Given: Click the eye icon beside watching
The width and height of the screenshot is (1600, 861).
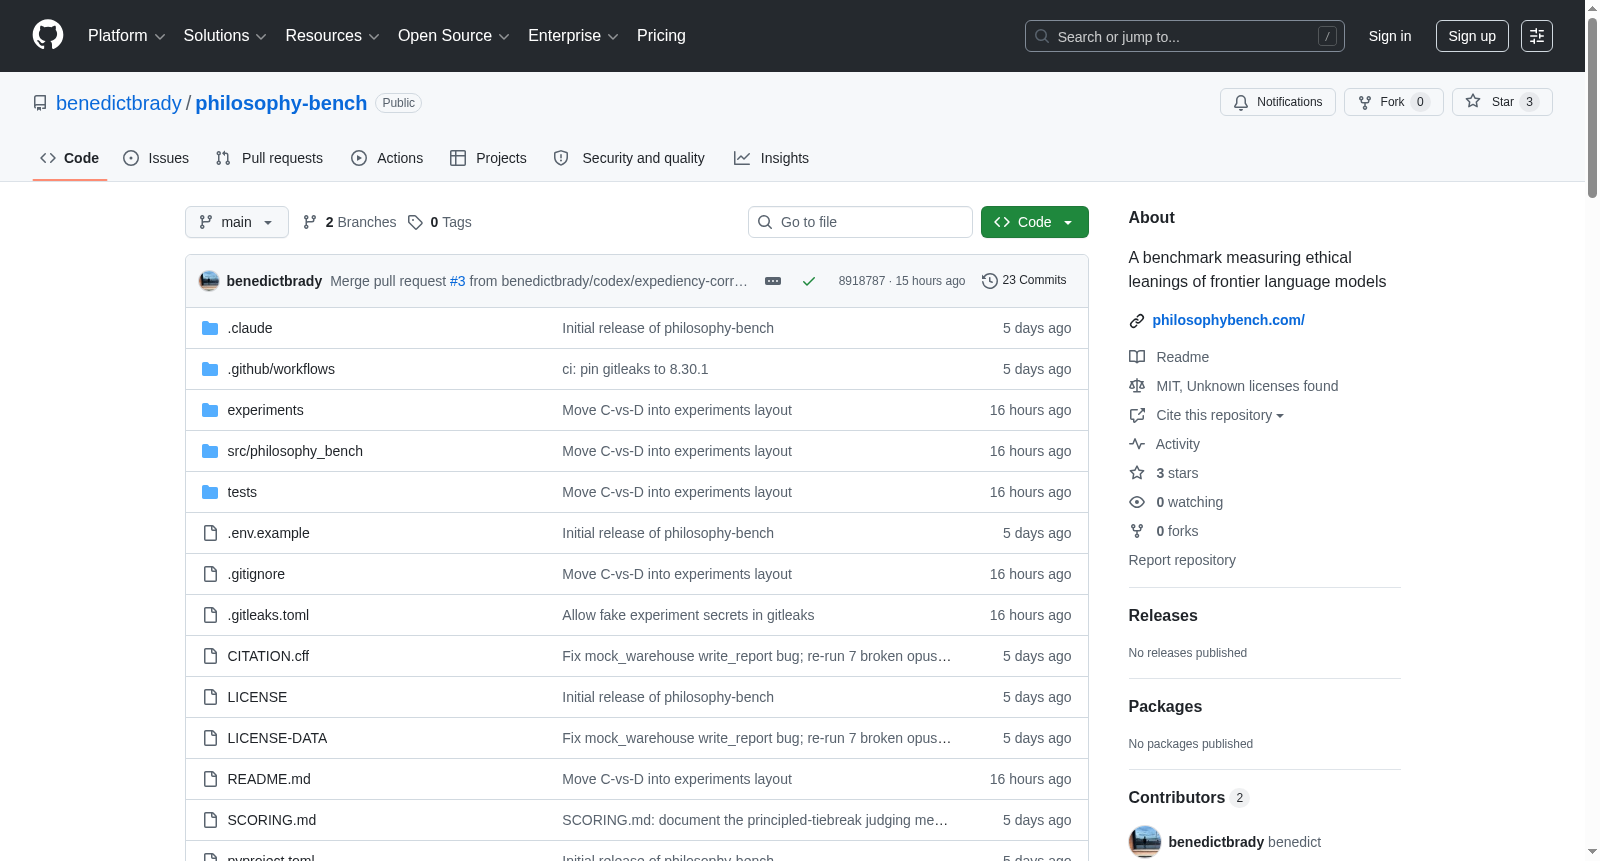Looking at the screenshot, I should 1137,502.
